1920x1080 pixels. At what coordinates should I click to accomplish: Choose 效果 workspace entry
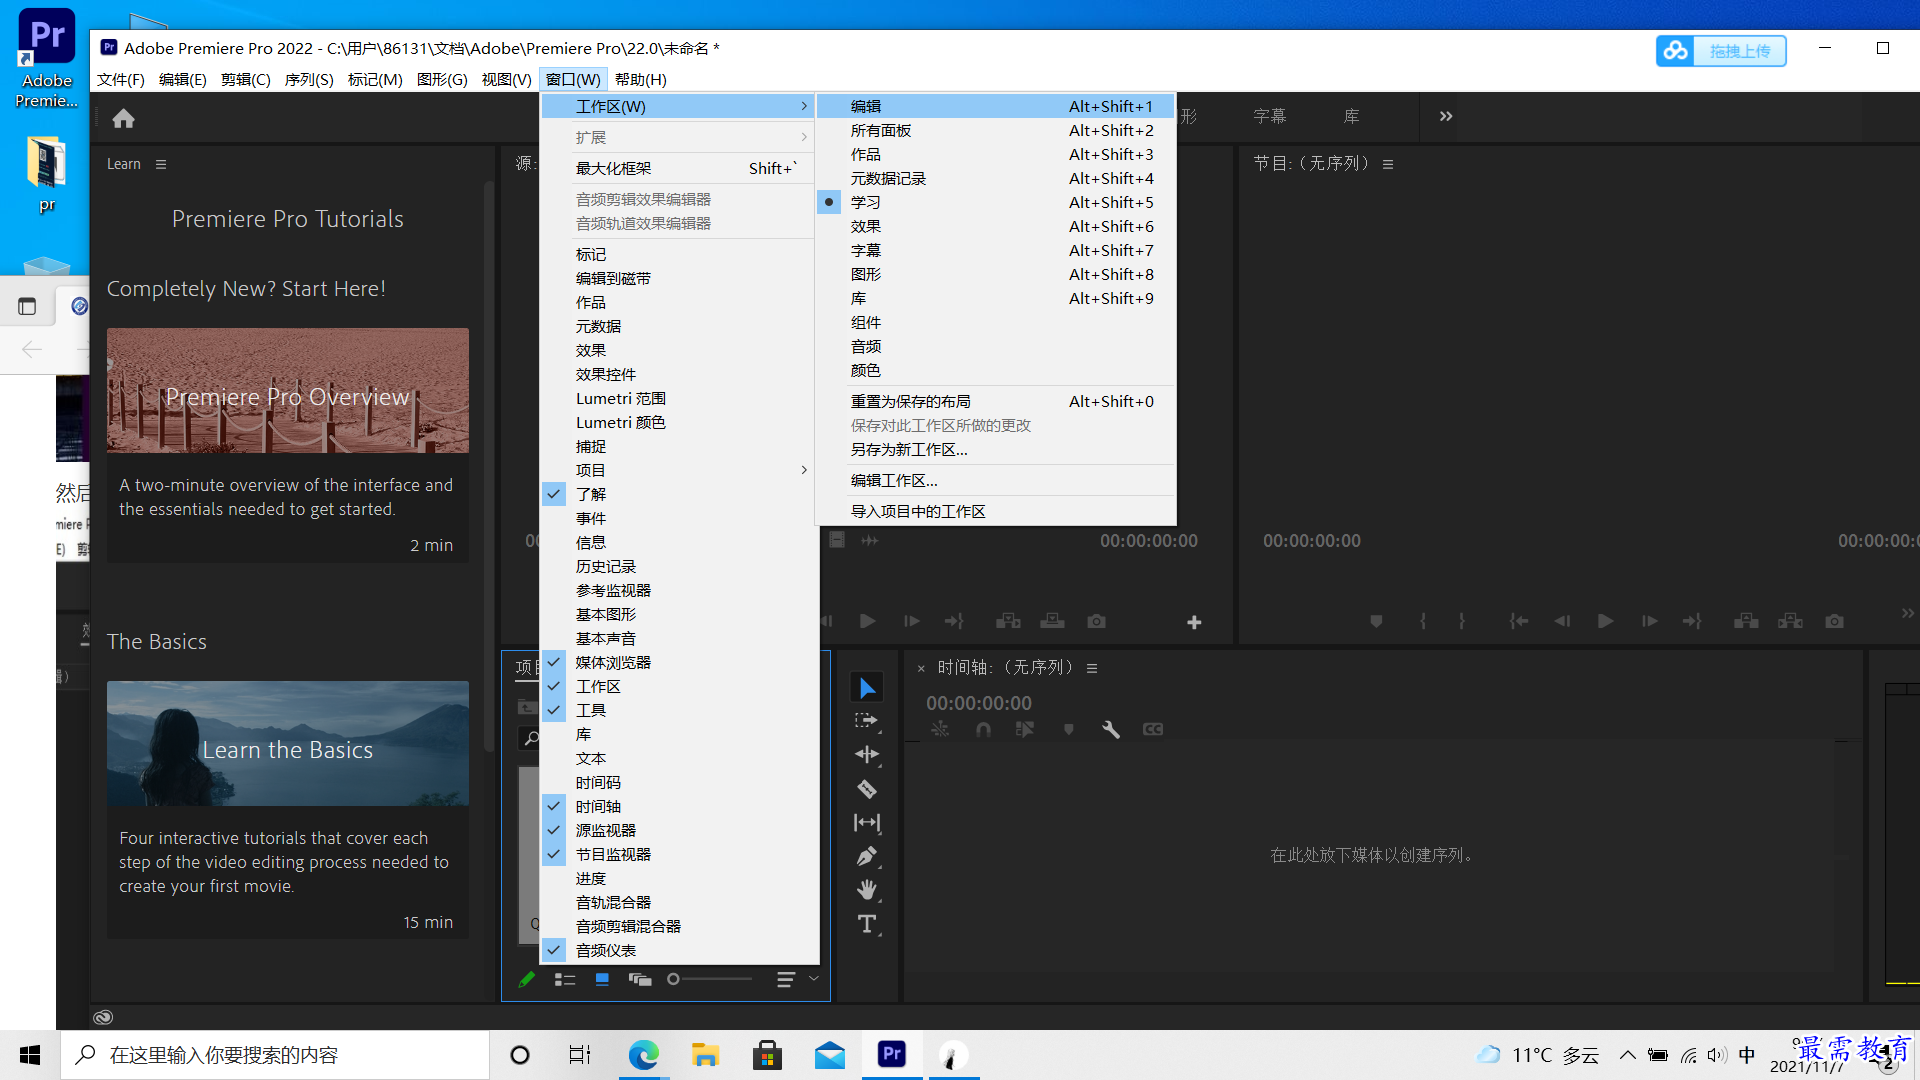[996, 226]
